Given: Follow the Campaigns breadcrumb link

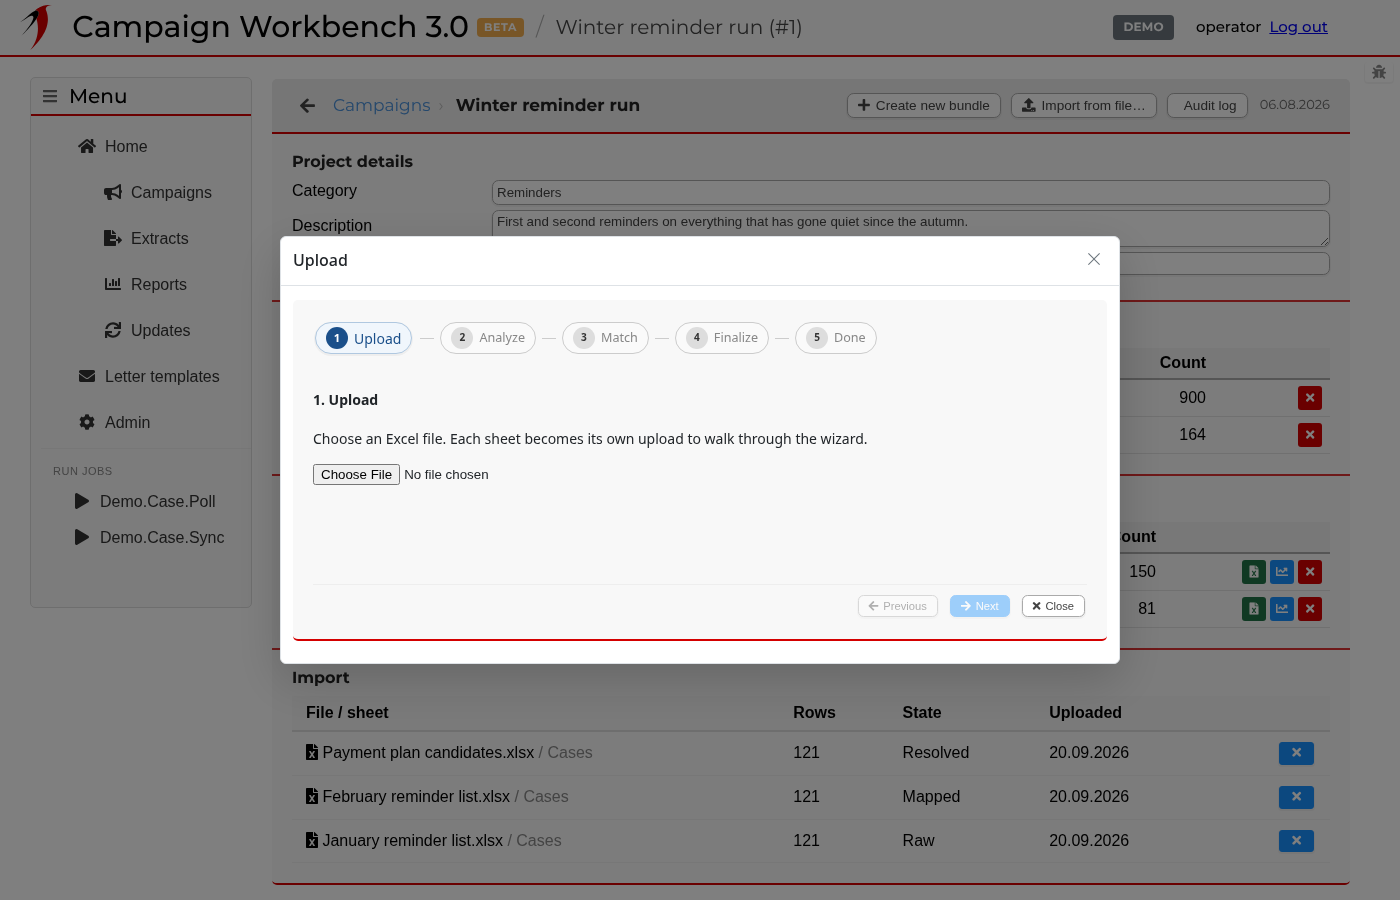Looking at the screenshot, I should click(381, 105).
